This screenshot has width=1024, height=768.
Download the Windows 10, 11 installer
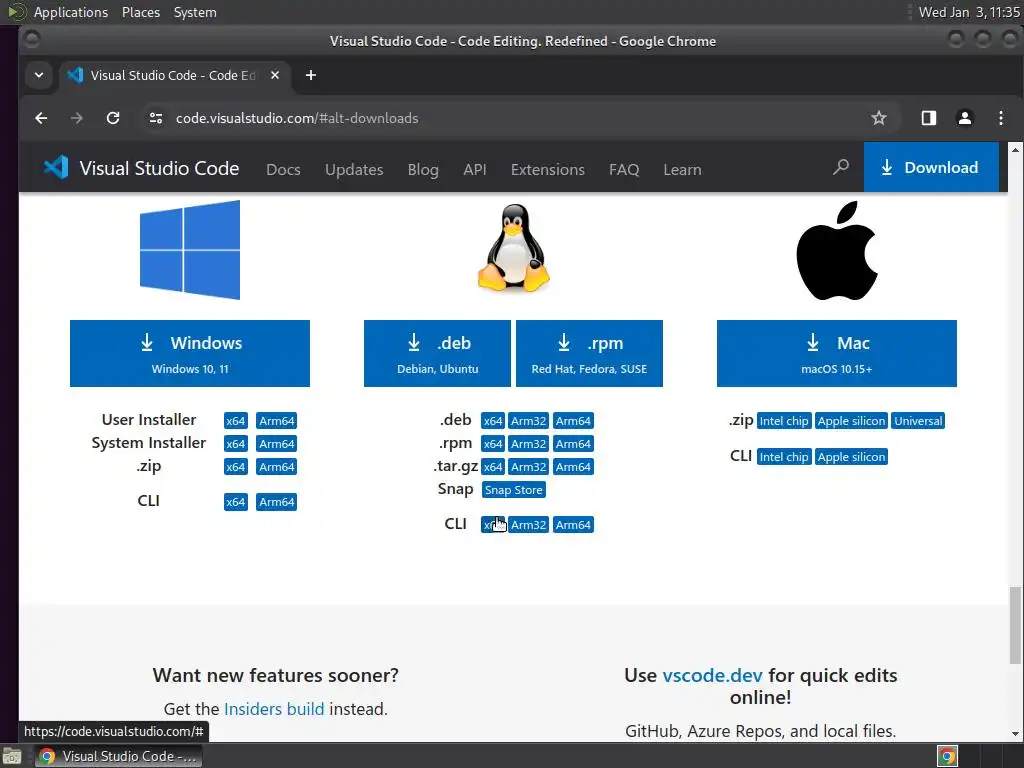[x=190, y=353]
